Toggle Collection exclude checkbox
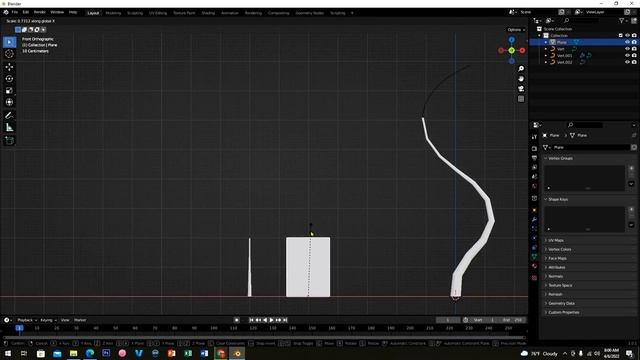The width and height of the screenshot is (640, 360). pyautogui.click(x=620, y=36)
